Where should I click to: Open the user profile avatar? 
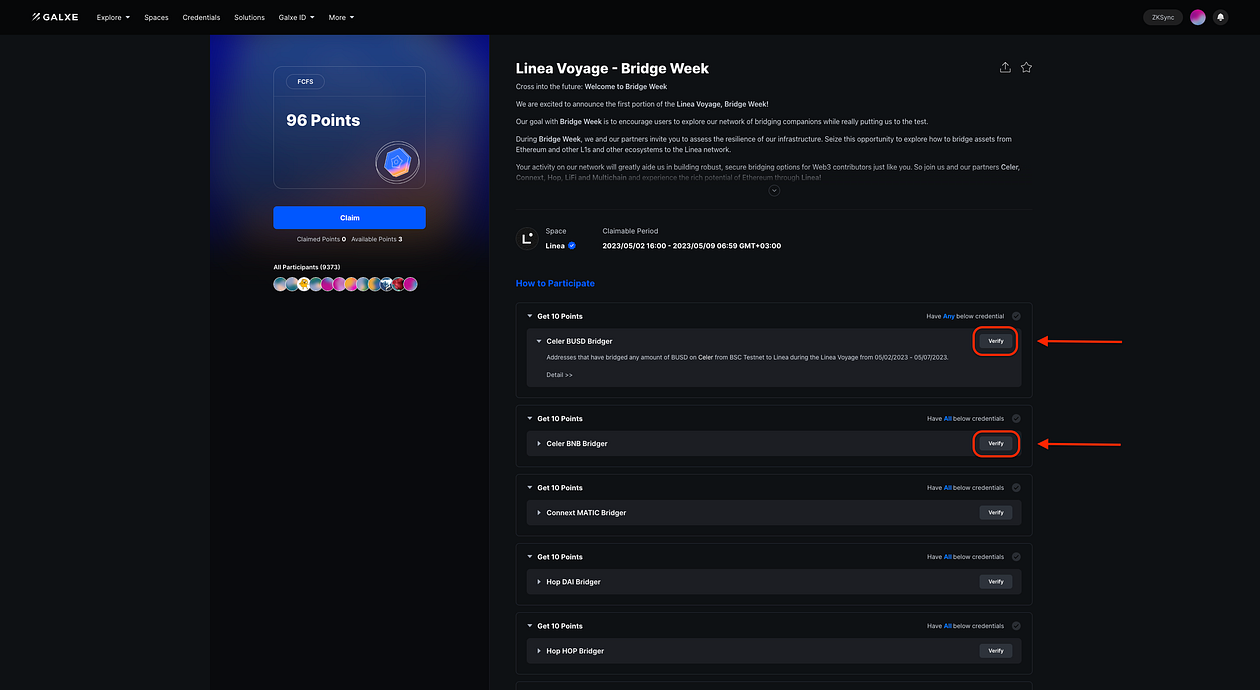pos(1197,17)
